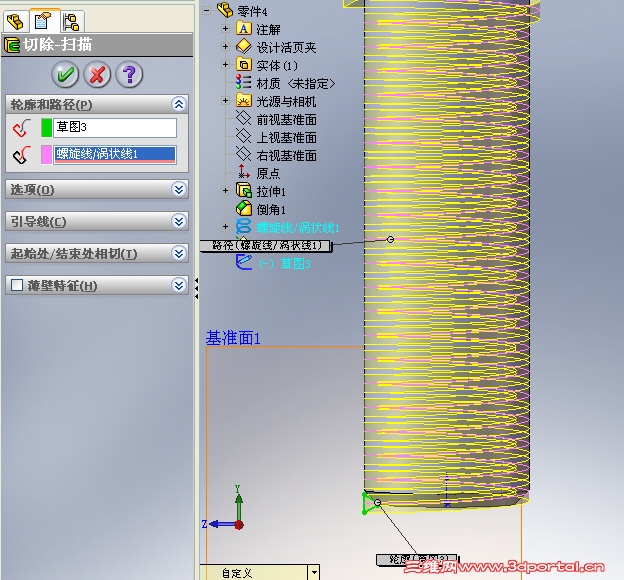
Task: Click the 倒角1 chamfer icon
Action: point(244,209)
